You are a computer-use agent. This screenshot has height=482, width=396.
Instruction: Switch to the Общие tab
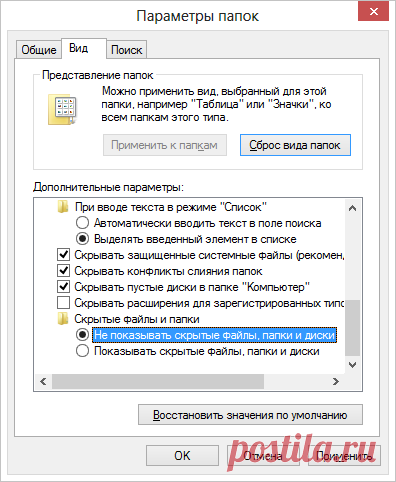coord(39,50)
